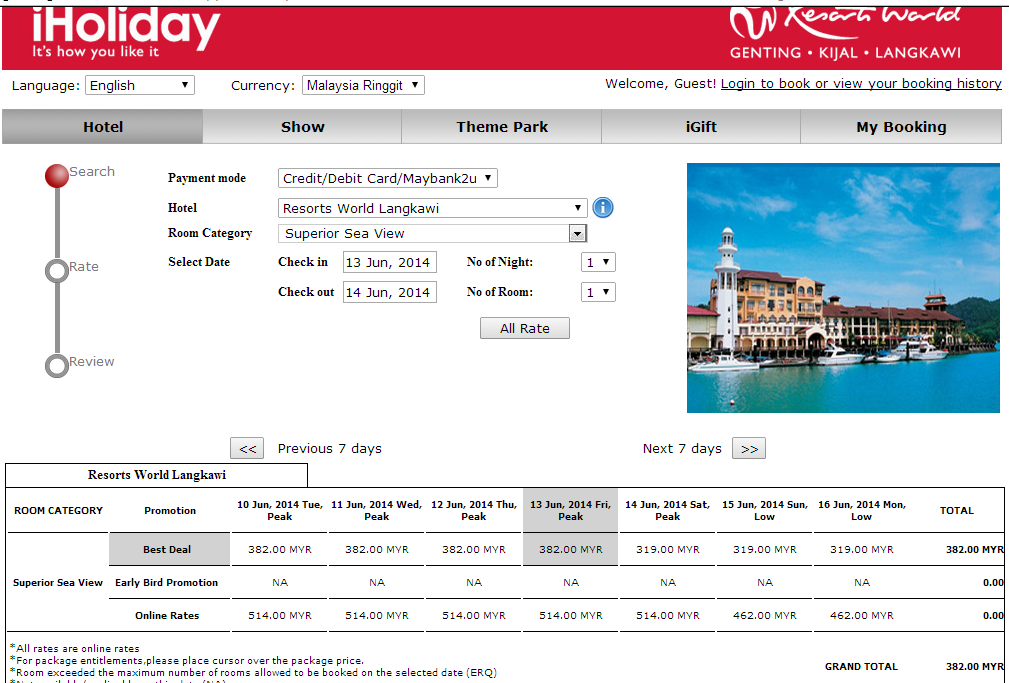Image resolution: width=1009 pixels, height=683 pixels.
Task: Click the Check in date field
Action: point(389,263)
